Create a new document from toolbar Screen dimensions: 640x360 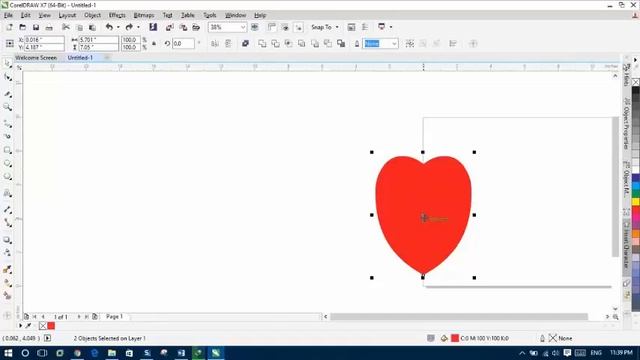(x=9, y=27)
